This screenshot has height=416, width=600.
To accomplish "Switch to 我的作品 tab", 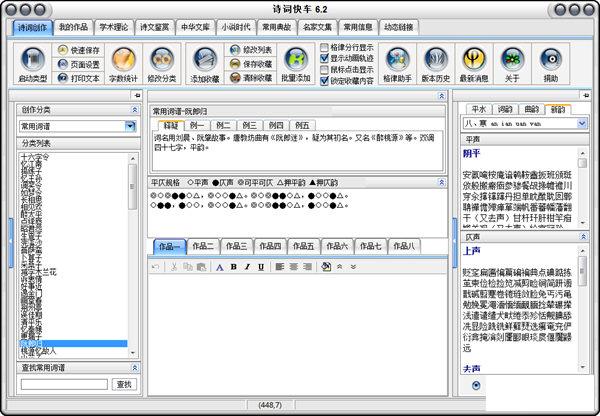I will coord(73,27).
